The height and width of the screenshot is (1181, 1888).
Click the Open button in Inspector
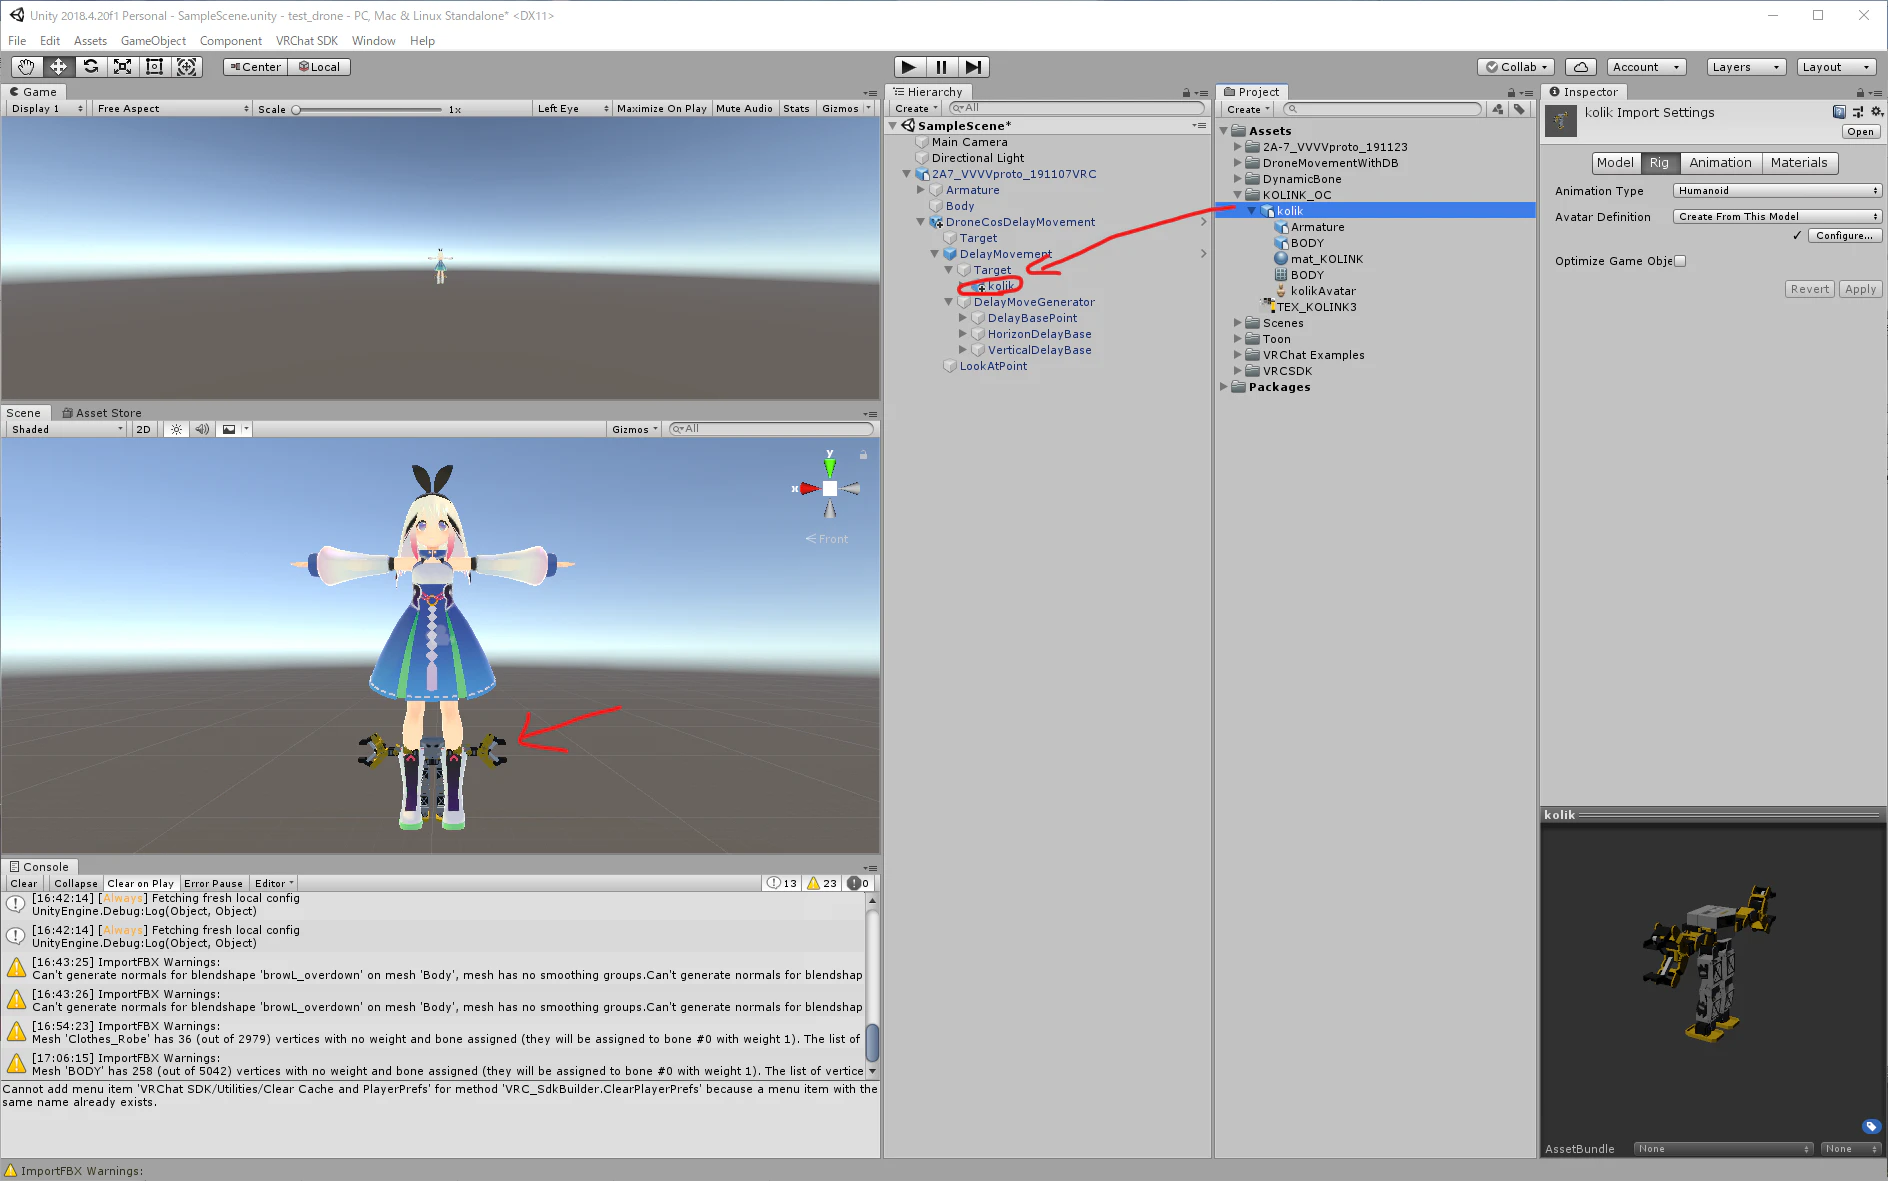coord(1860,132)
